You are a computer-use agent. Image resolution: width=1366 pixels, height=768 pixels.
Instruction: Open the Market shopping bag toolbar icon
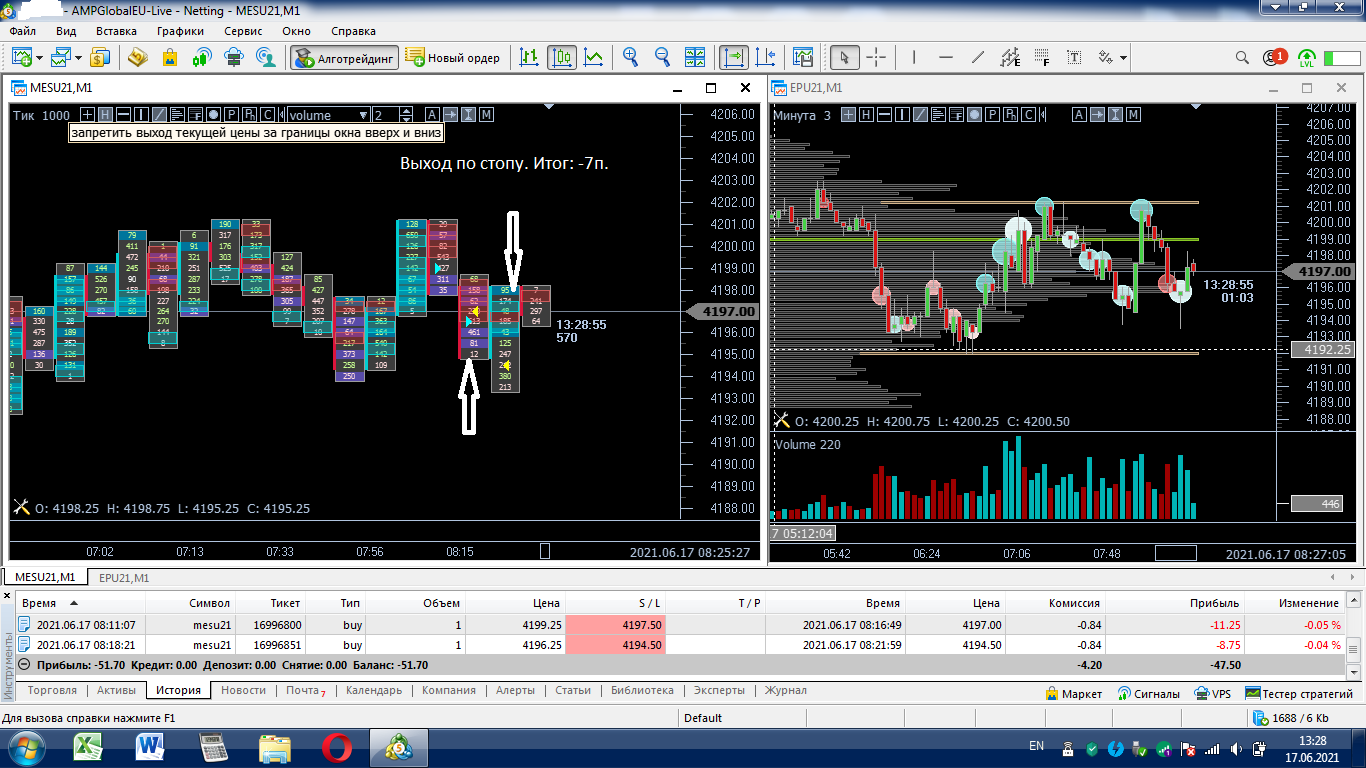click(170, 57)
